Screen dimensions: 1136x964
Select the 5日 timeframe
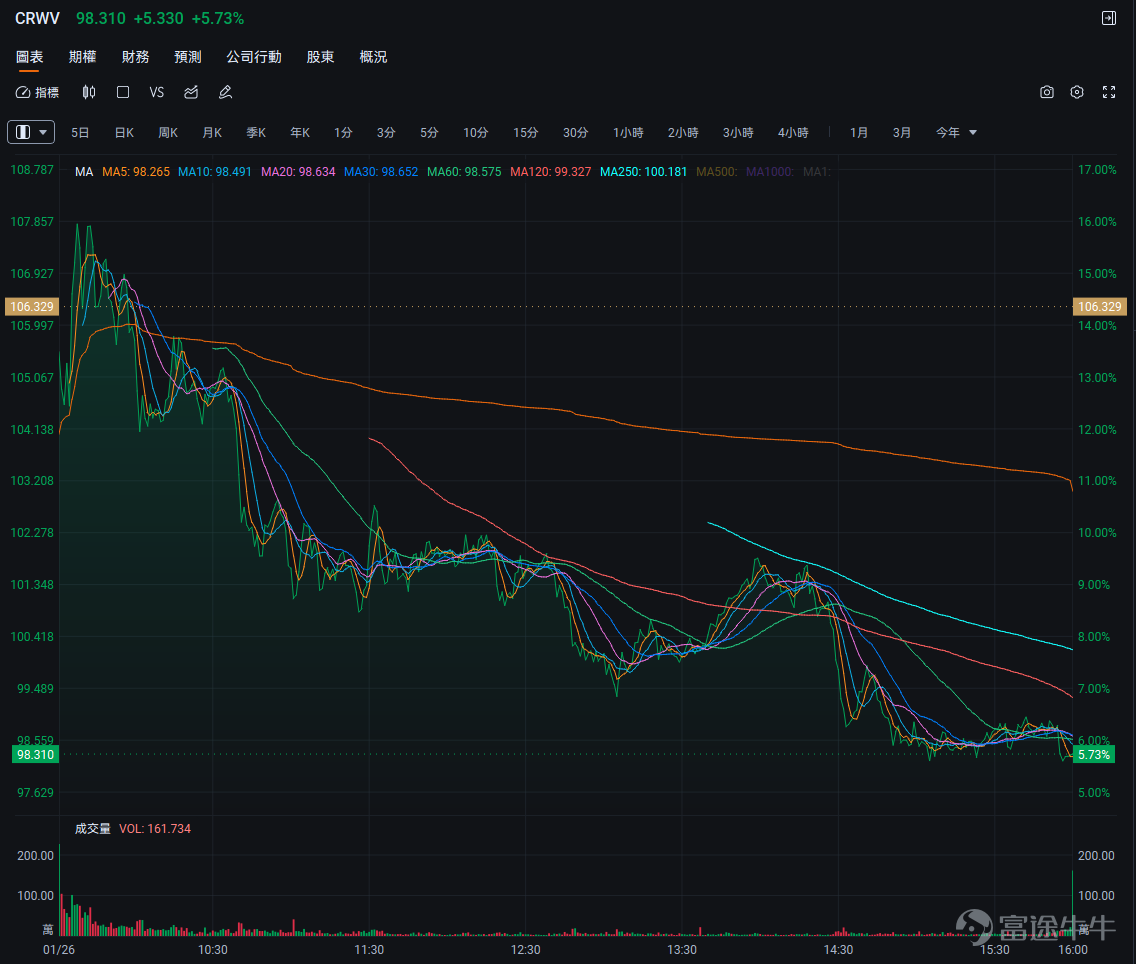80,133
